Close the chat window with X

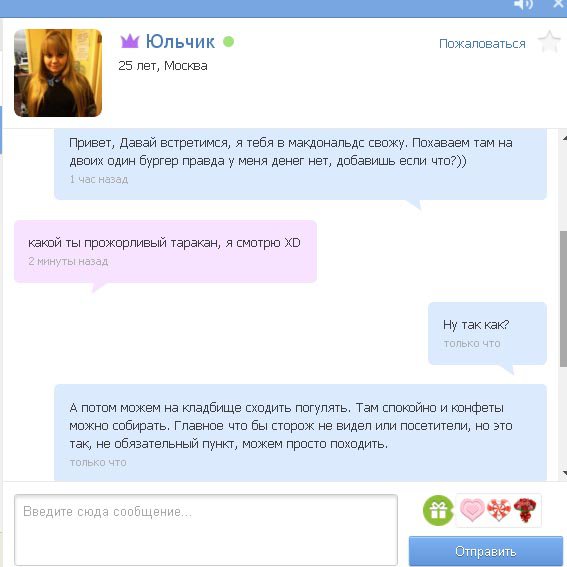[559, 3]
